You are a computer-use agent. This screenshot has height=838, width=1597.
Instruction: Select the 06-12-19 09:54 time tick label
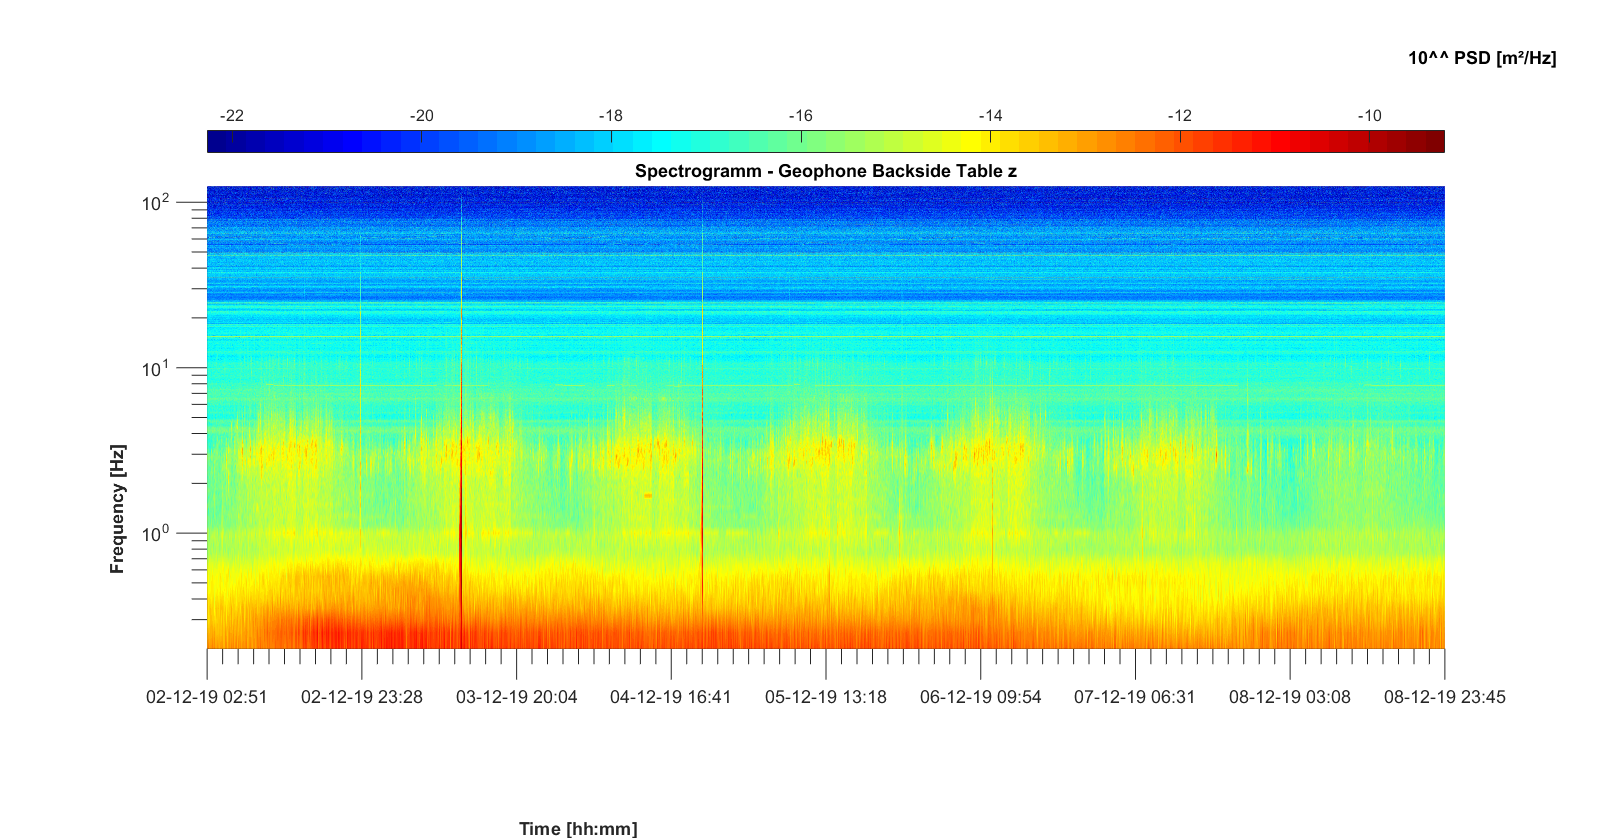[980, 697]
